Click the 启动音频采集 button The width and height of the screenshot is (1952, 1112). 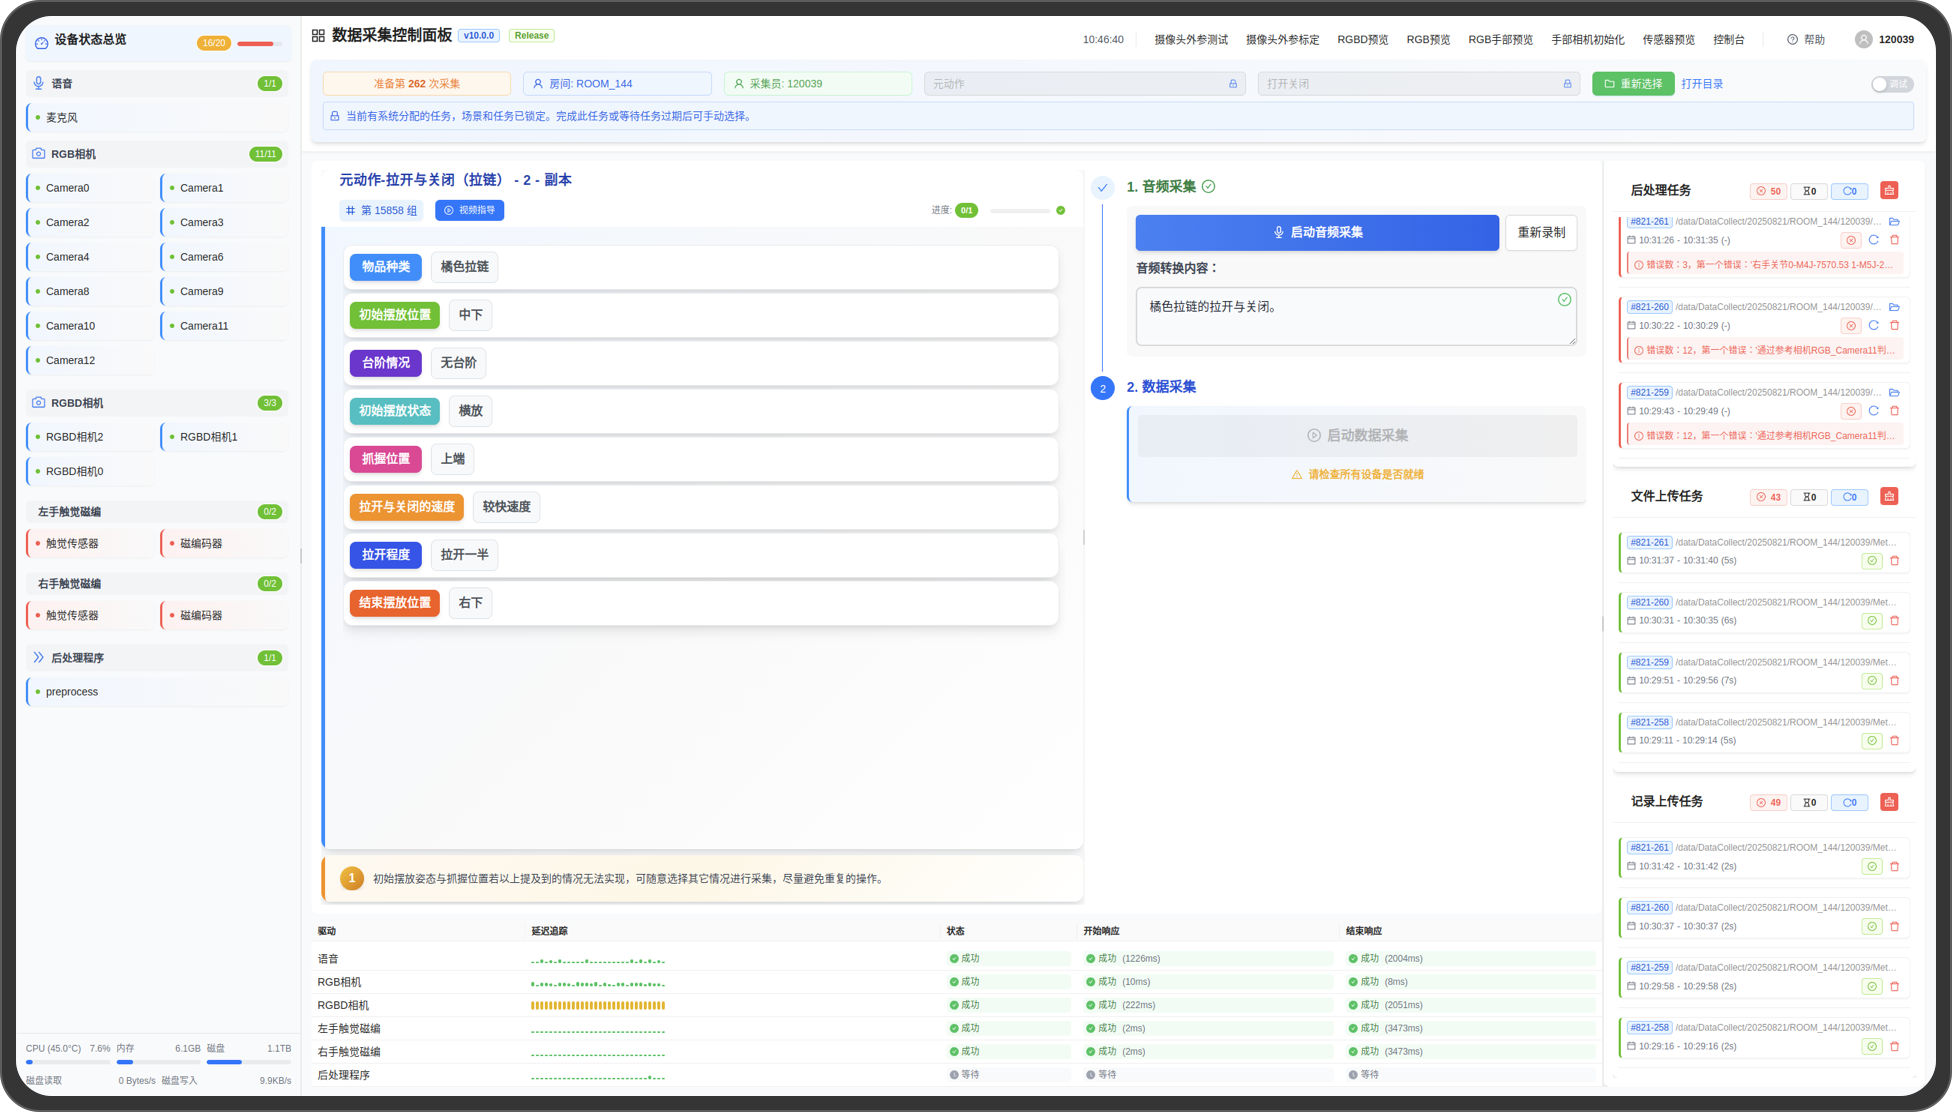coord(1316,232)
